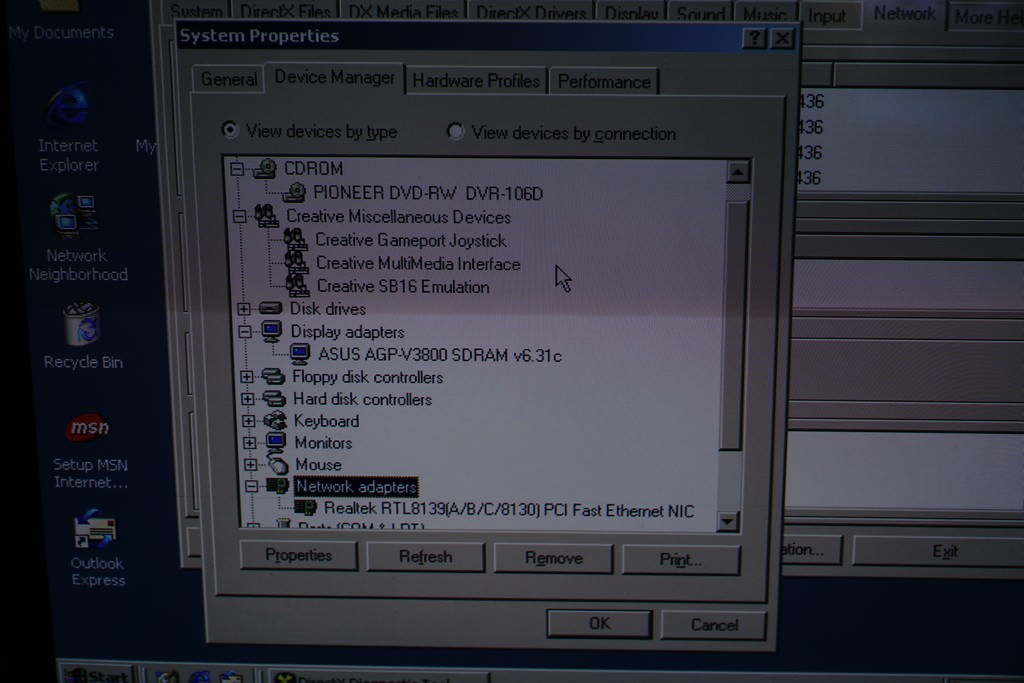This screenshot has height=683, width=1024.
Task: Click the device list scroll down arrow
Action: point(728,521)
